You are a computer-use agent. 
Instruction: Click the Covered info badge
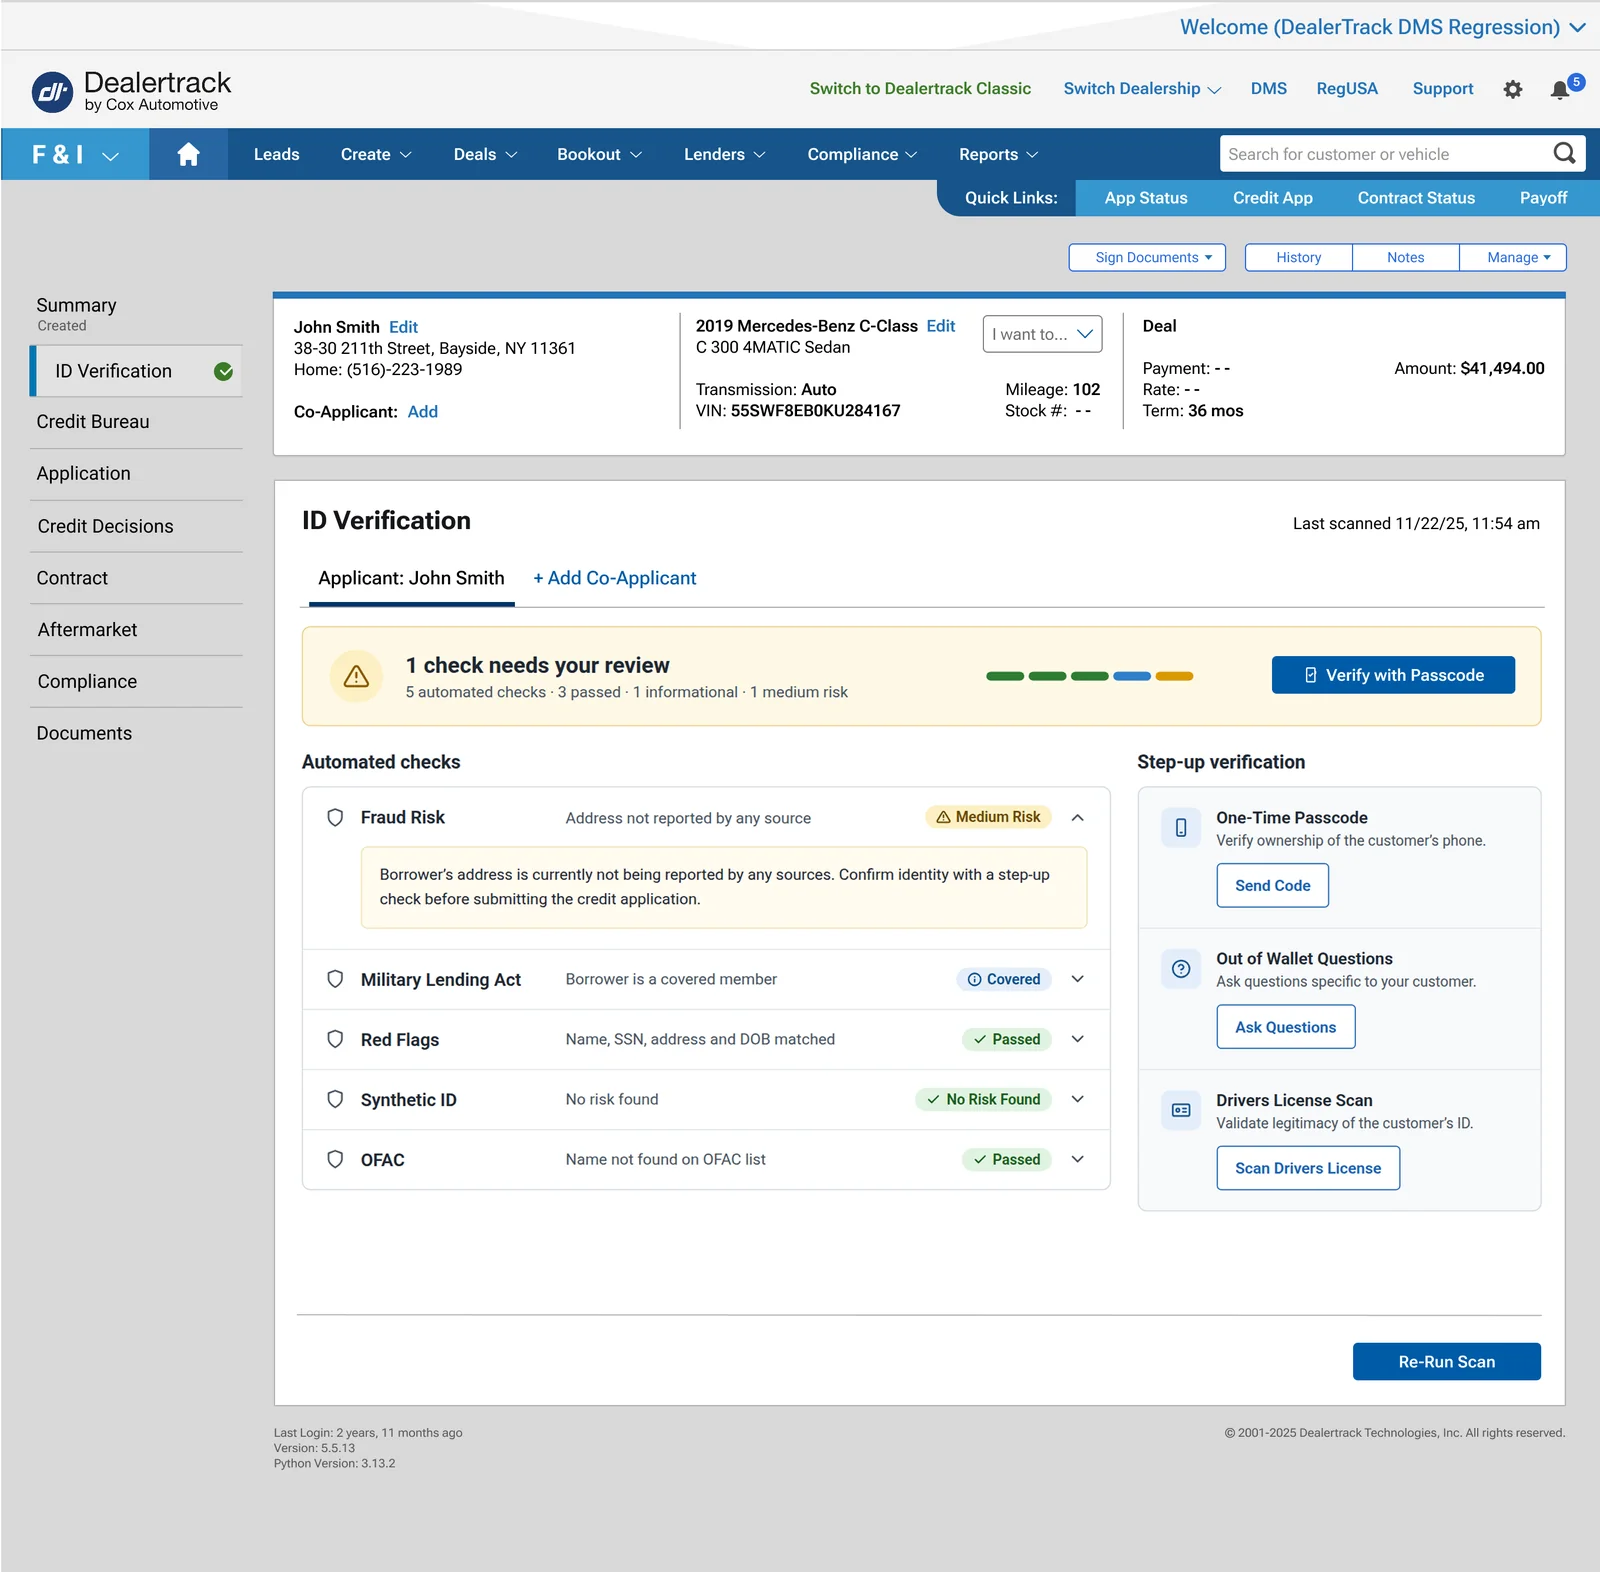[1004, 979]
